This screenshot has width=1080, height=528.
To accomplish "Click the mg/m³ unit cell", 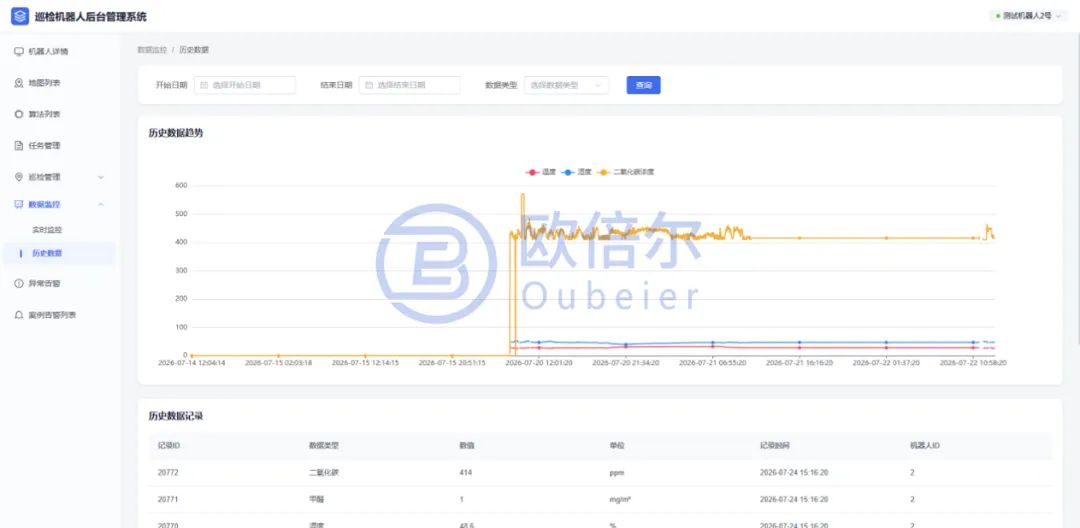I will click(621, 500).
